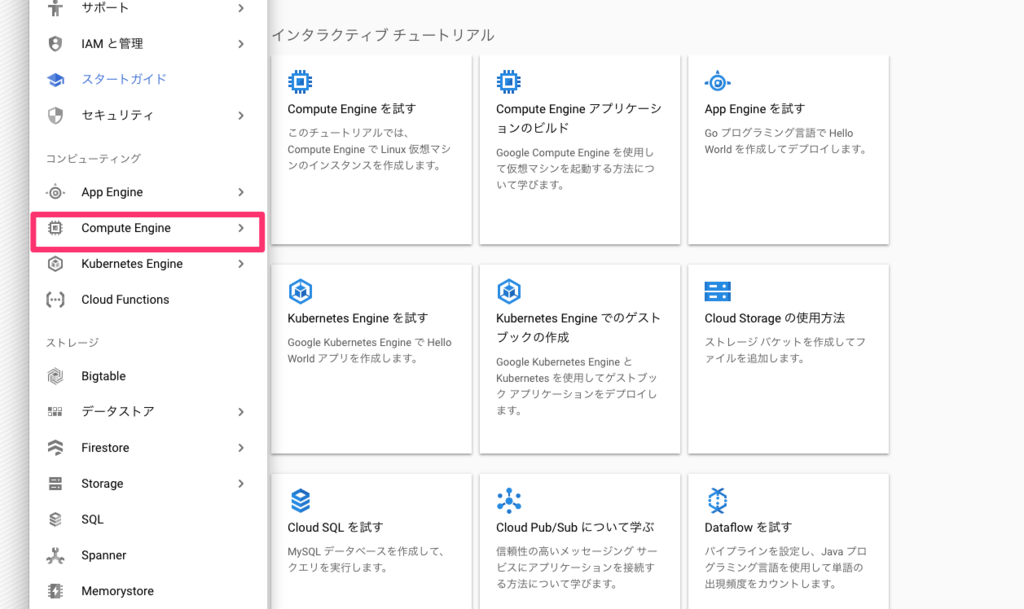Click the Cloud Functions bracket icon
Screen dimensions: 1024x609
56,300
